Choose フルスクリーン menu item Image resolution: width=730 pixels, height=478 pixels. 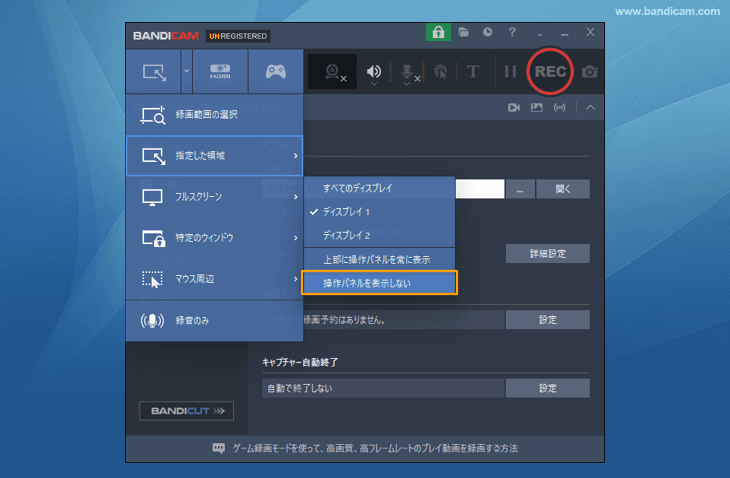(x=215, y=196)
